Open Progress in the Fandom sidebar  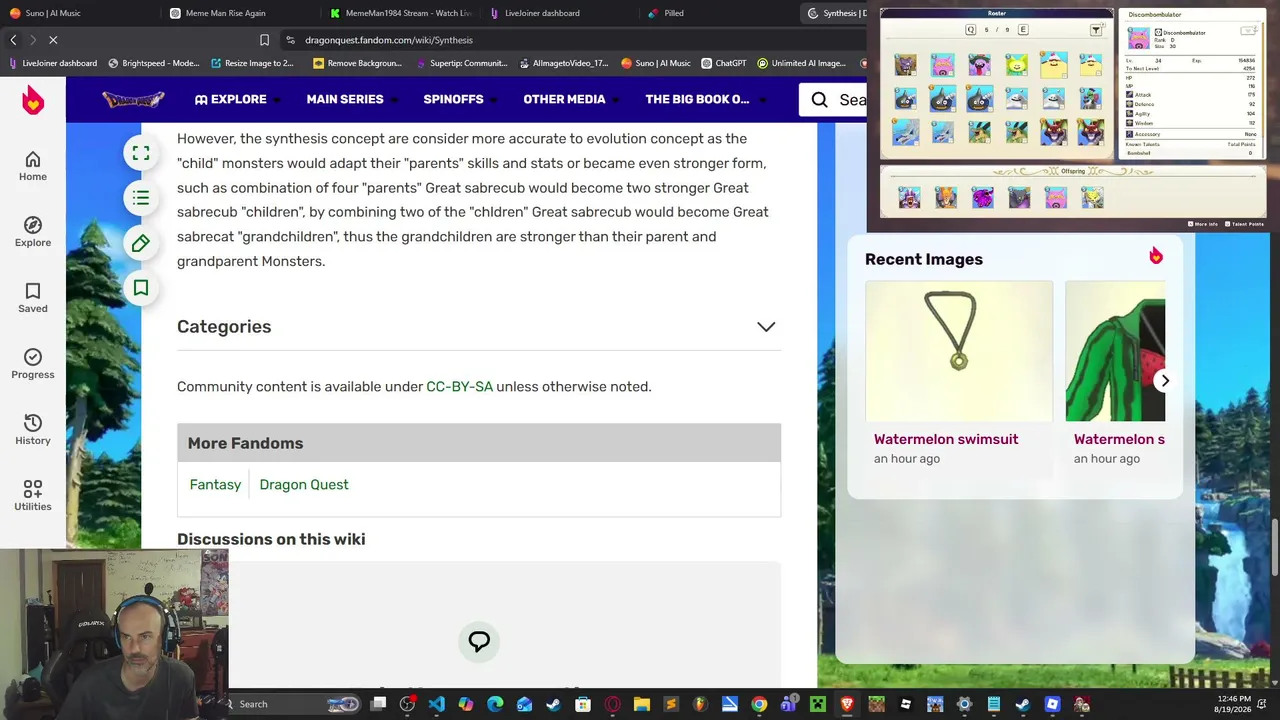33,364
